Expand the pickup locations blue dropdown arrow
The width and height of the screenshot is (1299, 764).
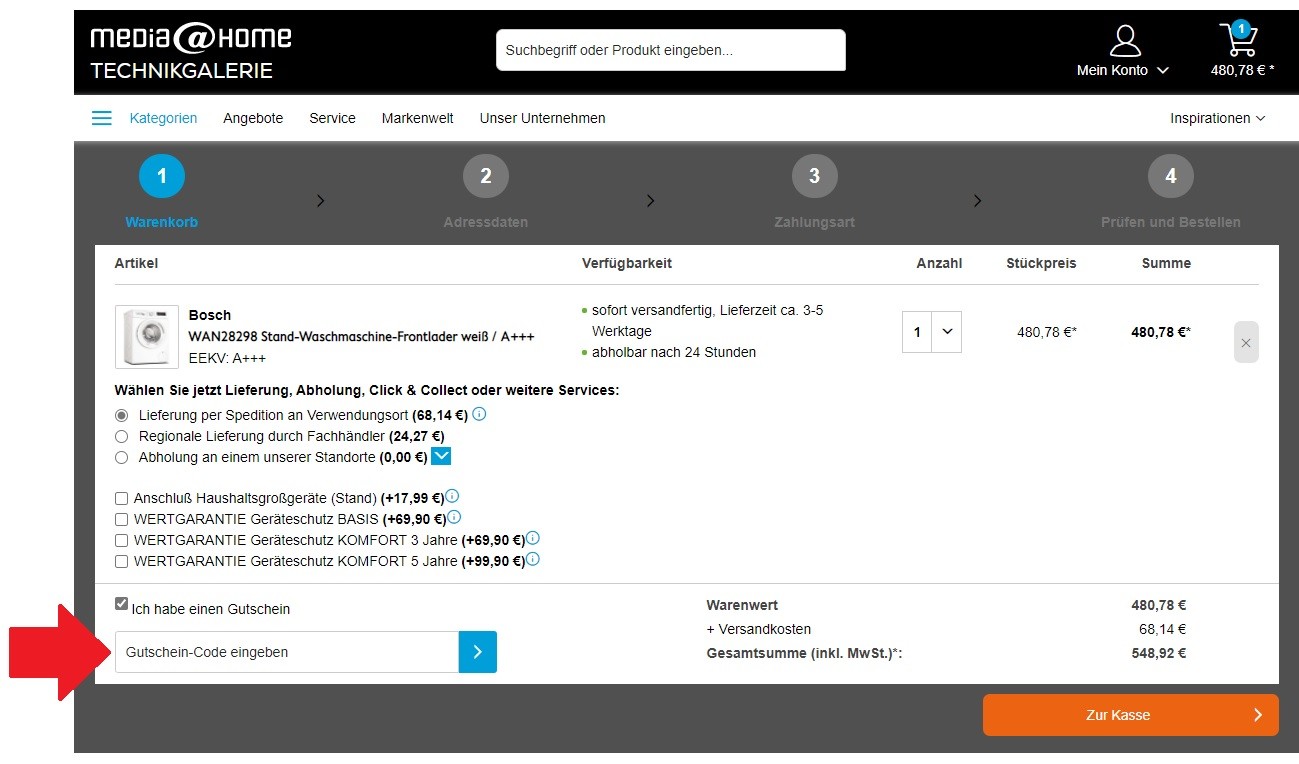[x=441, y=457]
